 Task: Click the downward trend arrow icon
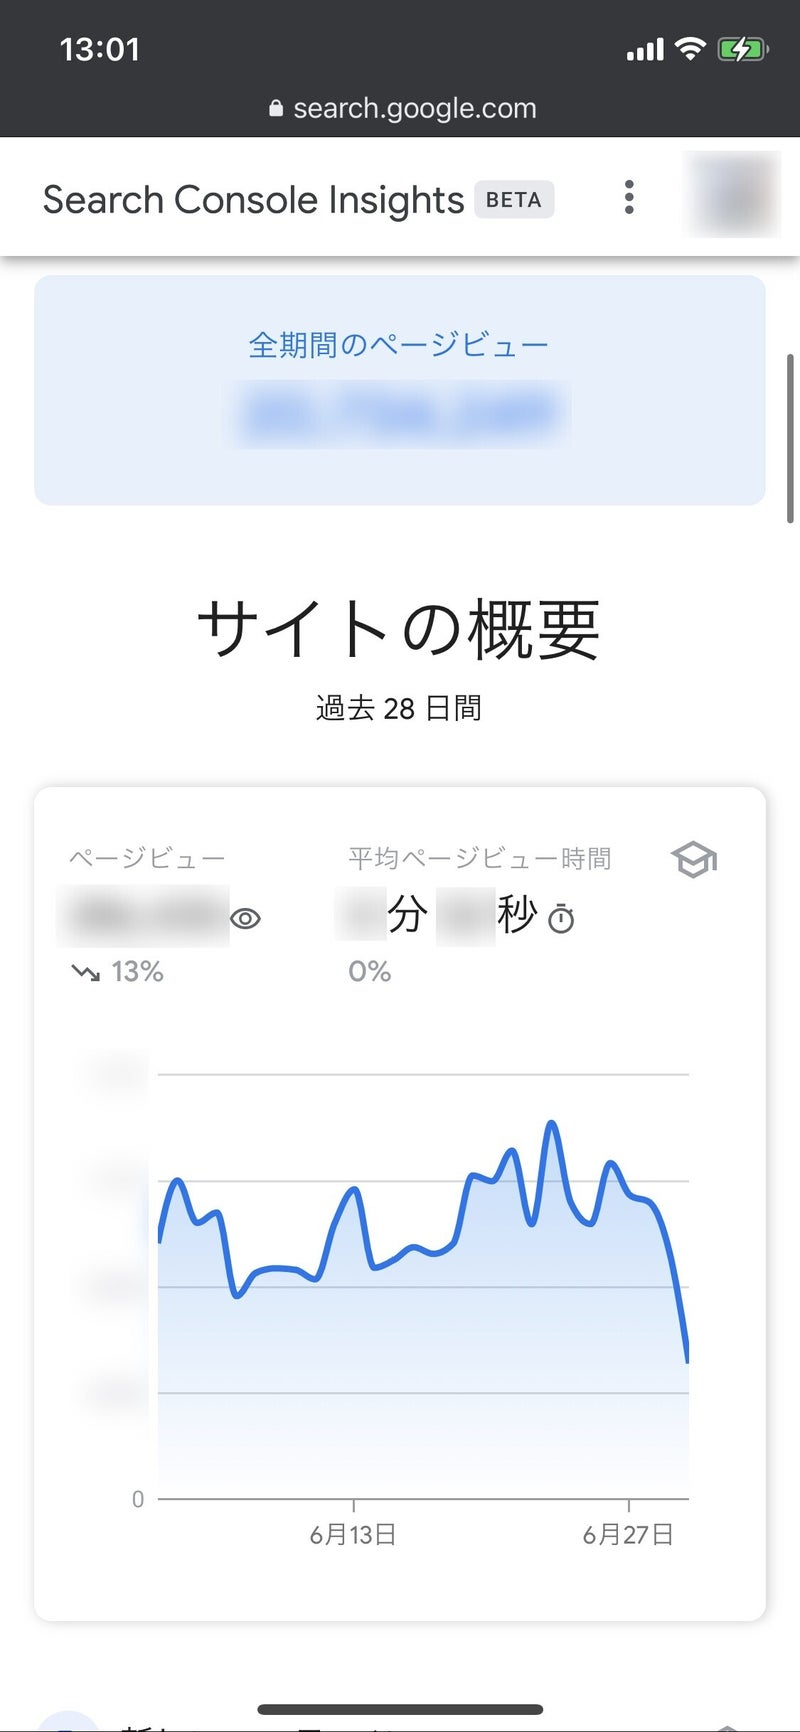point(85,971)
